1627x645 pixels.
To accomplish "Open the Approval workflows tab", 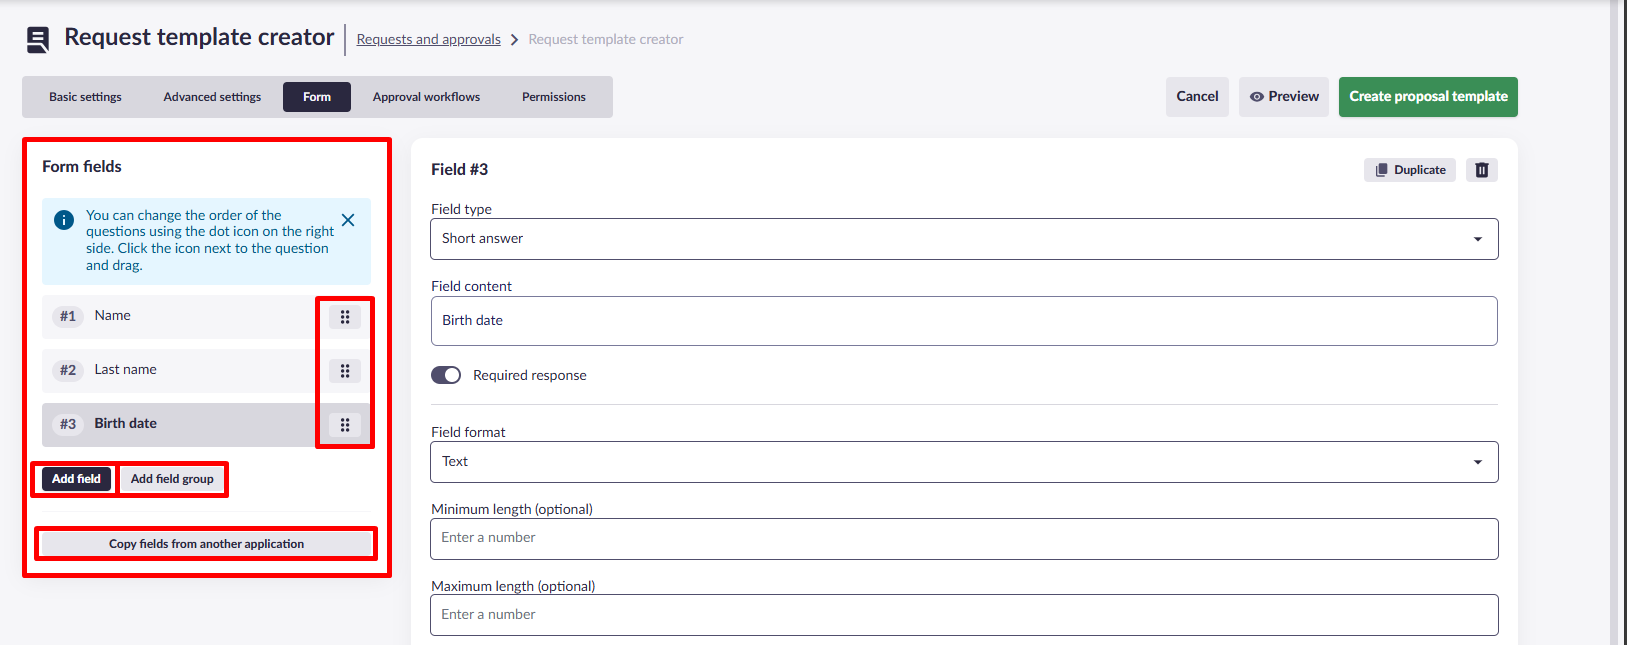I will (x=426, y=97).
